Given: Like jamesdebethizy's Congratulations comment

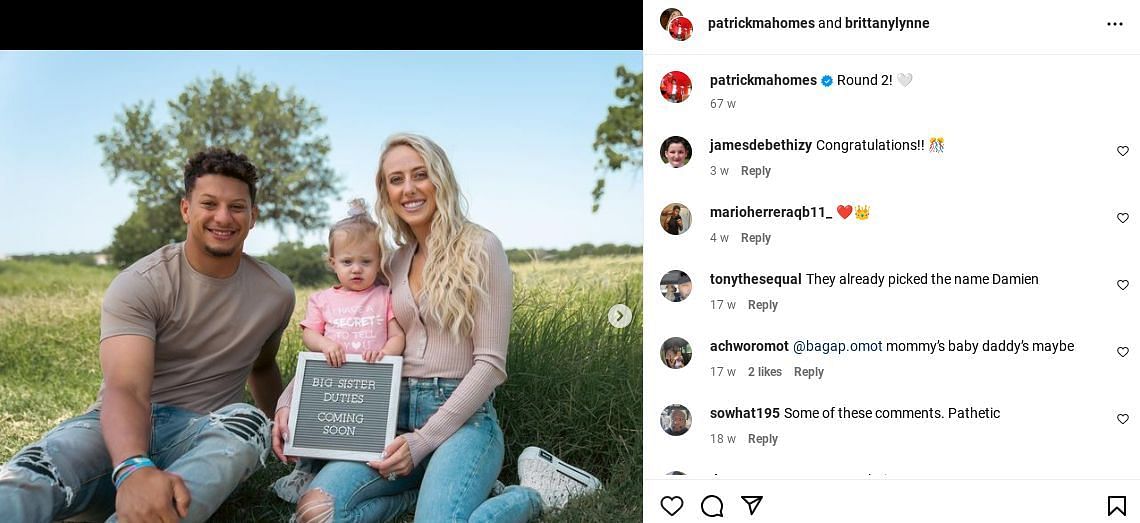Looking at the screenshot, I should tap(1123, 151).
